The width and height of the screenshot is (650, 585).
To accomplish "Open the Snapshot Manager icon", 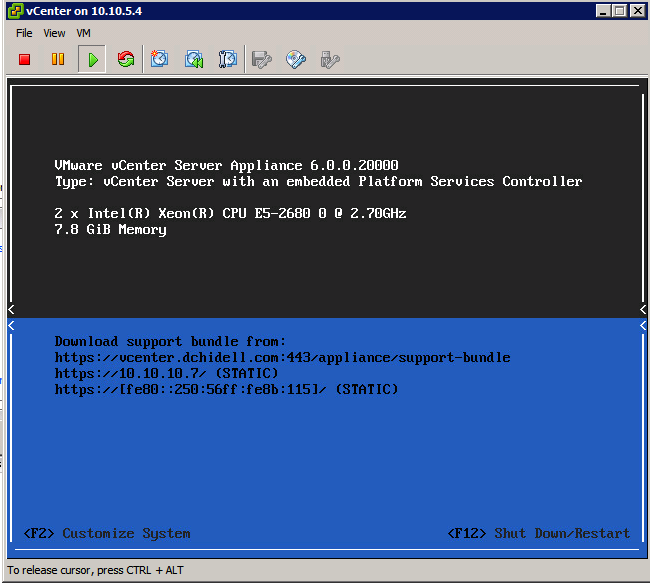I will pos(228,59).
